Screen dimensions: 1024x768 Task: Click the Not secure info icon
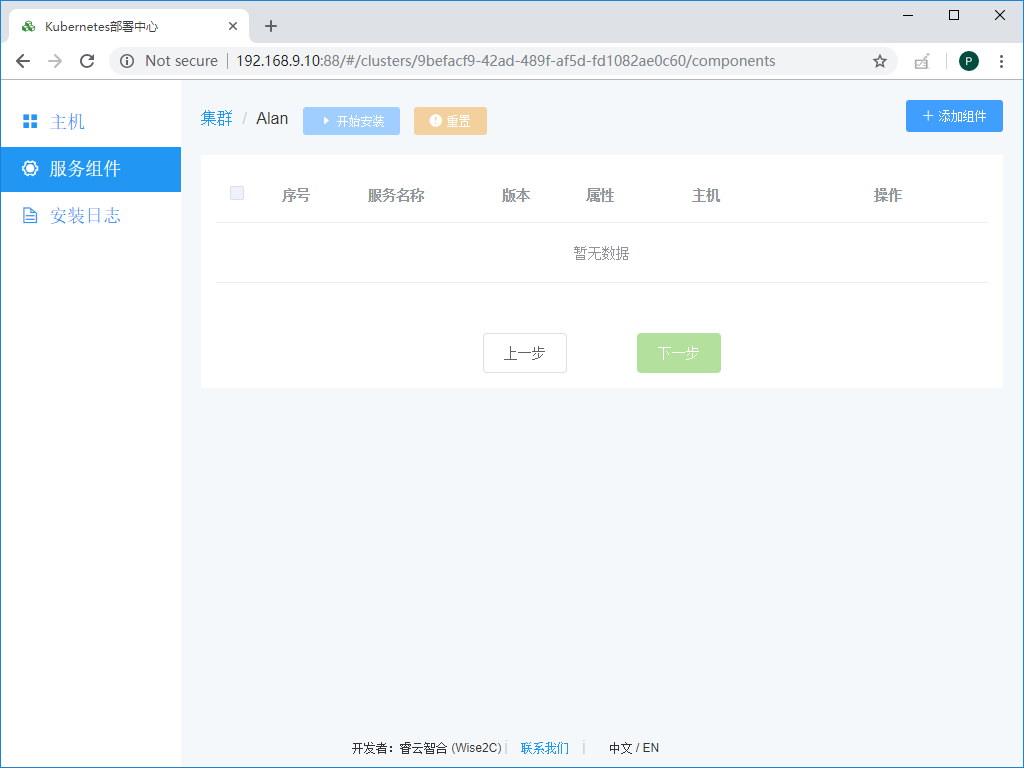pyautogui.click(x=126, y=60)
